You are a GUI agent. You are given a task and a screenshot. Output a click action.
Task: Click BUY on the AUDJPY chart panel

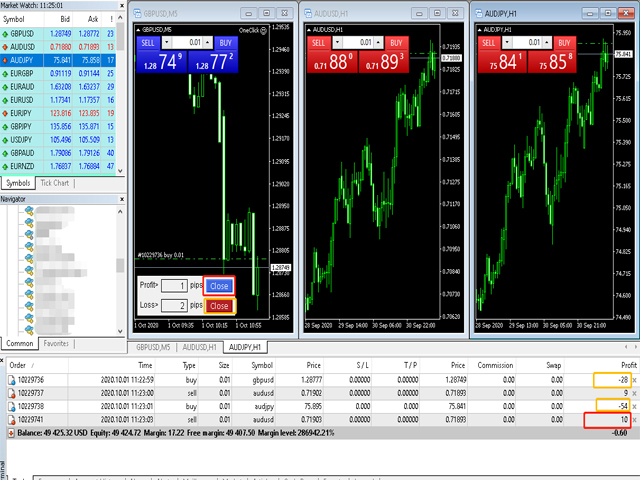564,43
